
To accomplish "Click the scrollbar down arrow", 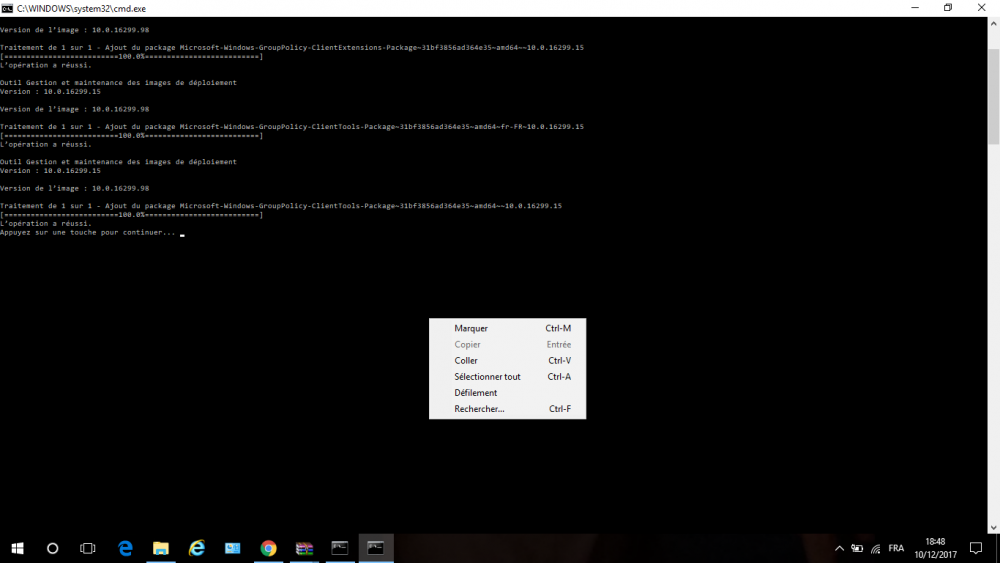I will (x=994, y=528).
